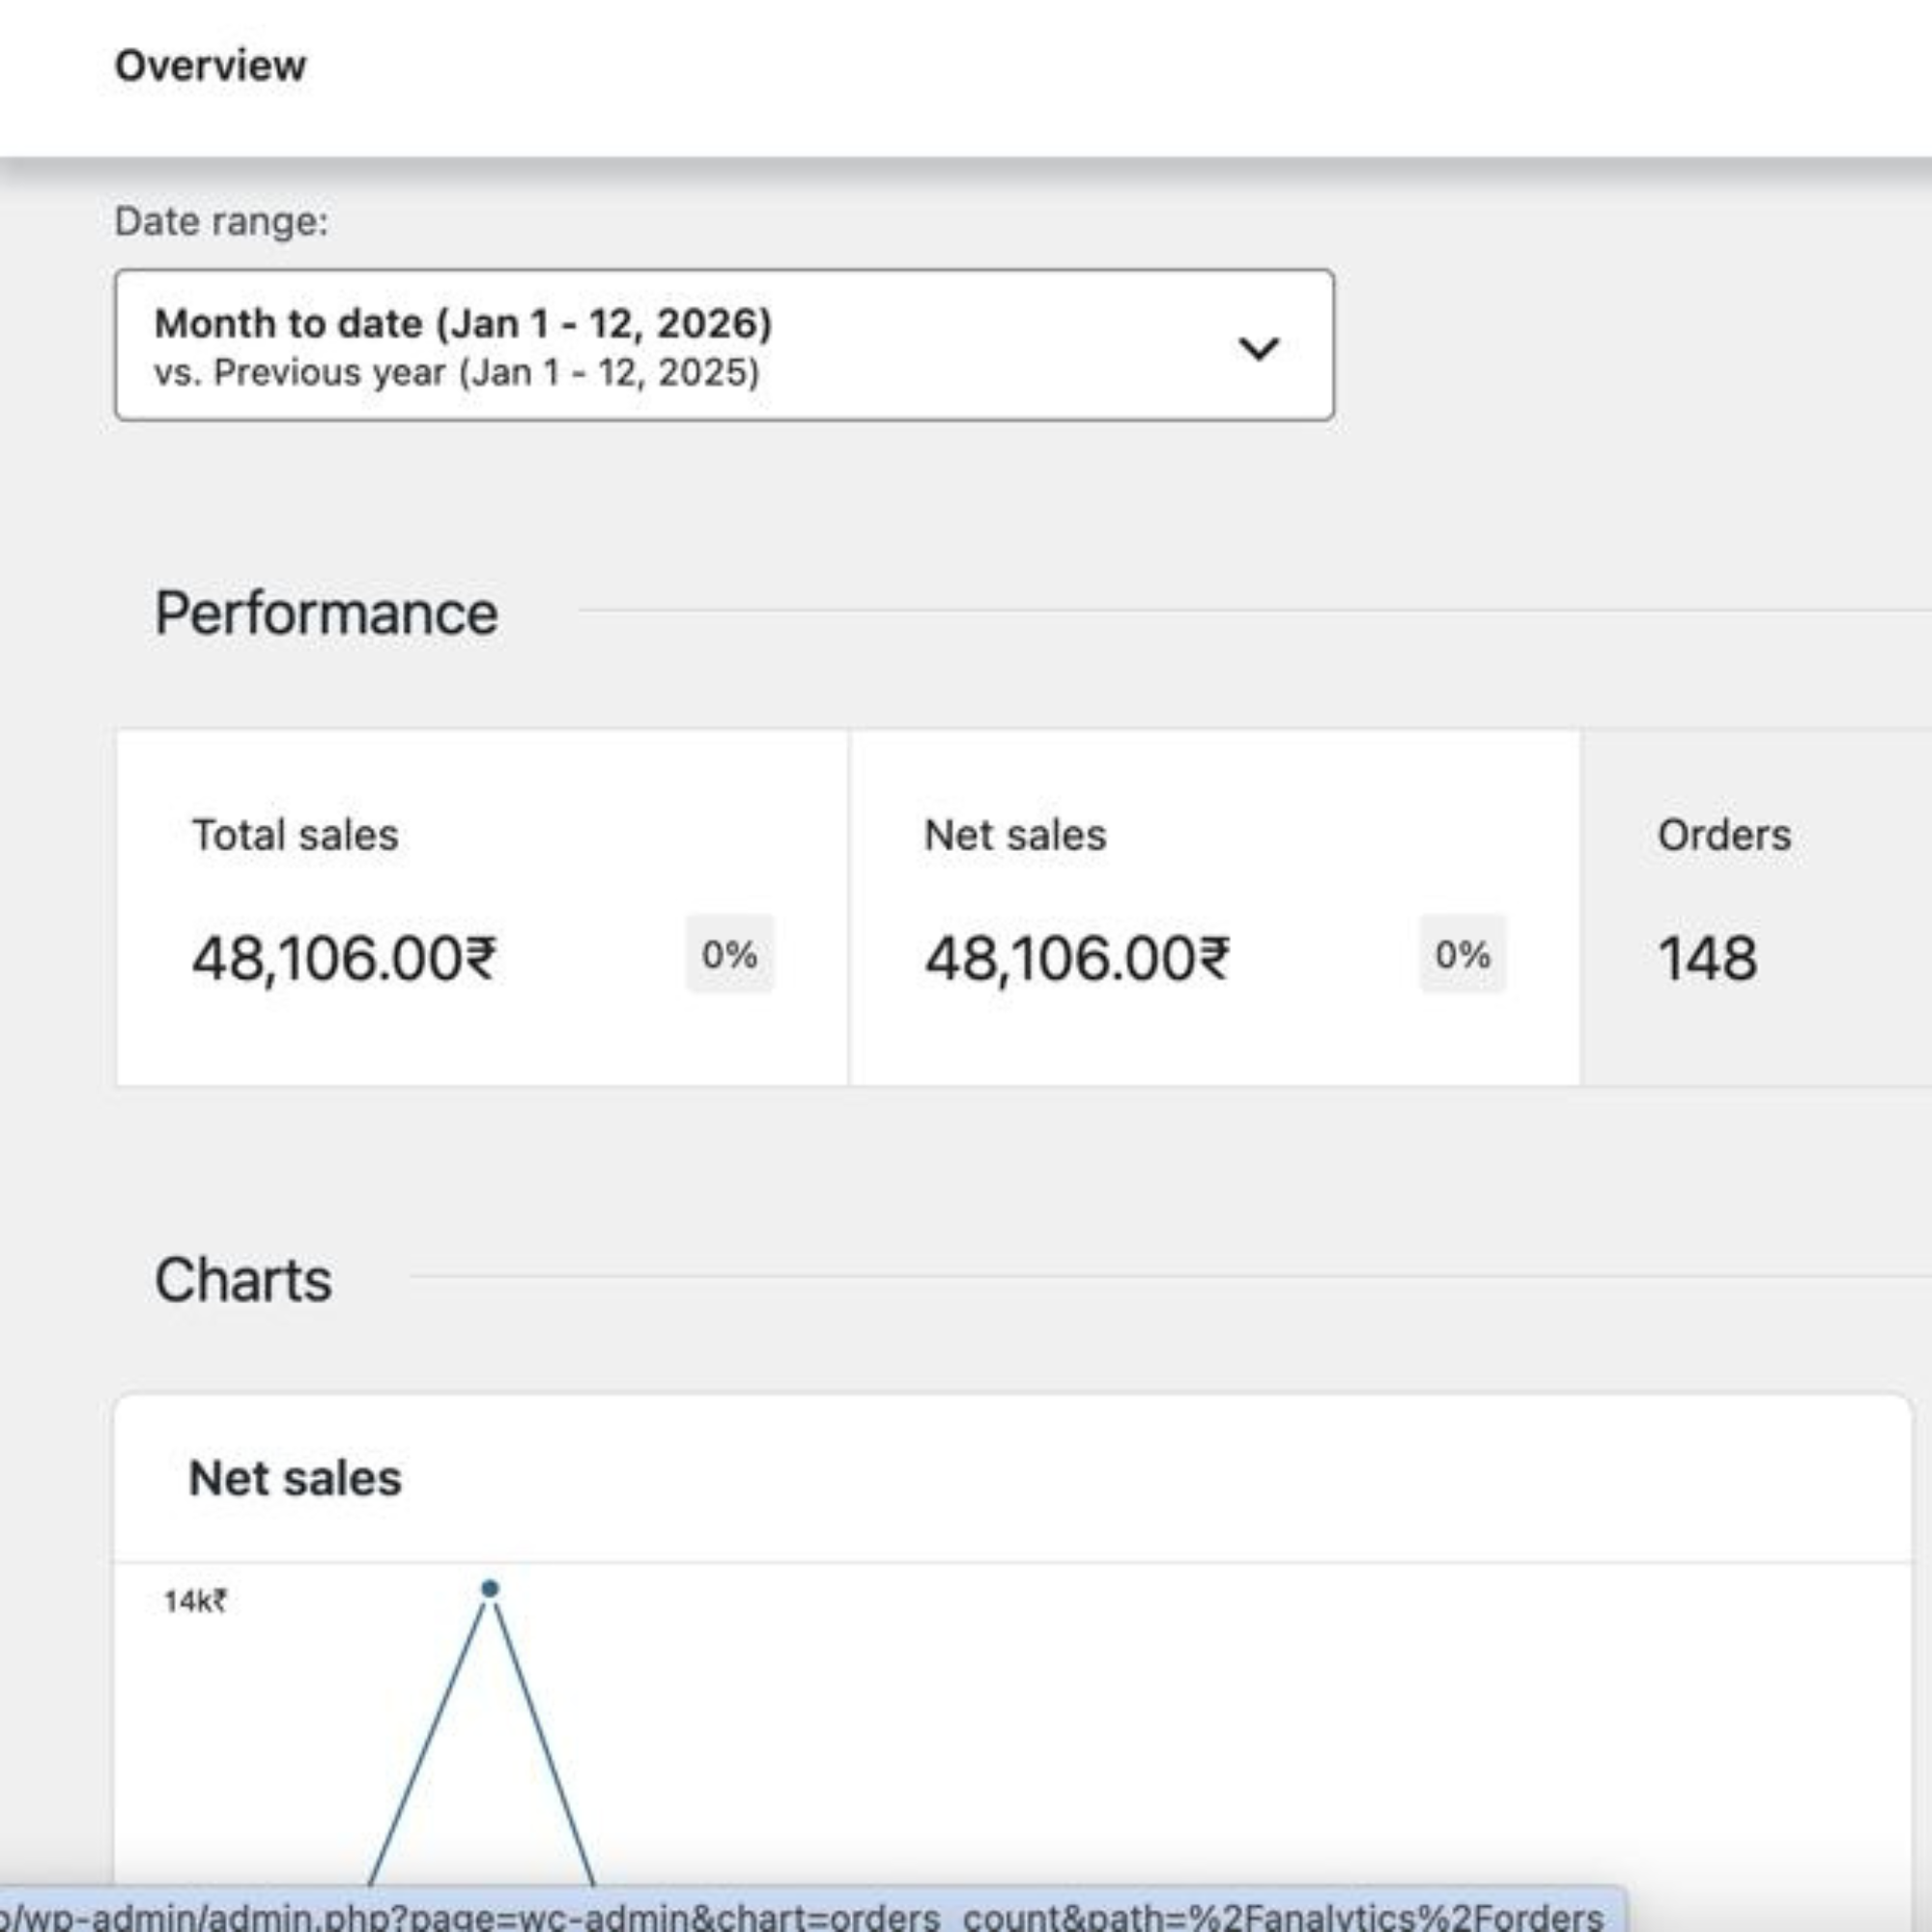Click the rising line segment of chart
Viewport: 1932px width, 1932px height.
click(428, 1745)
